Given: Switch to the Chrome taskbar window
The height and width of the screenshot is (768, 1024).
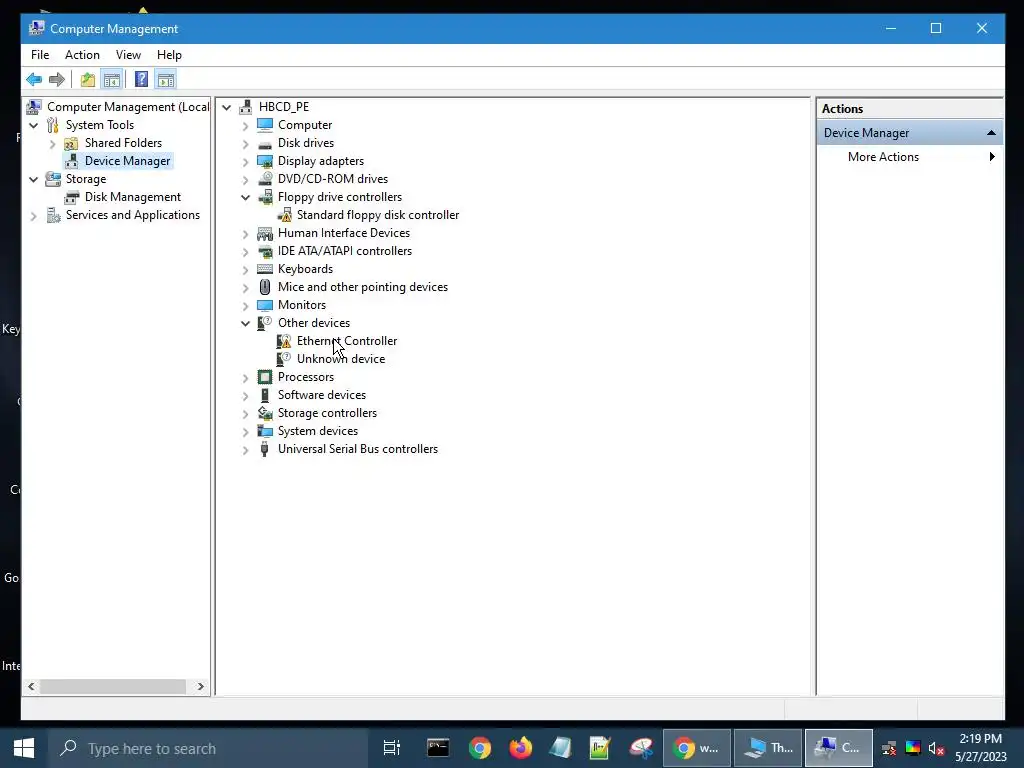Looking at the screenshot, I should point(696,748).
